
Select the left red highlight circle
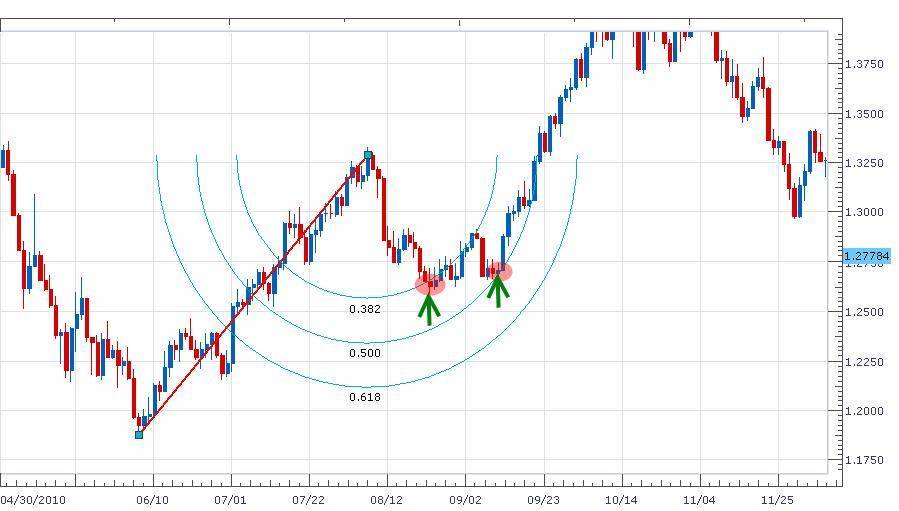pyautogui.click(x=430, y=285)
